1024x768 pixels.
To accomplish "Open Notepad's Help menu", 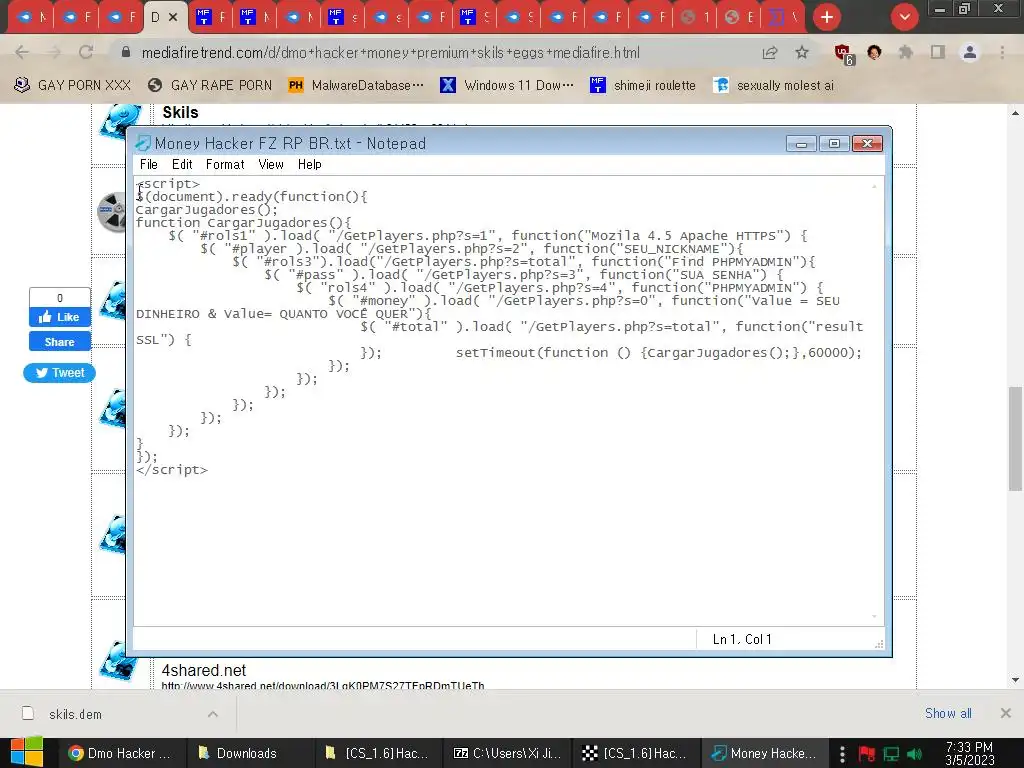I will (310, 165).
